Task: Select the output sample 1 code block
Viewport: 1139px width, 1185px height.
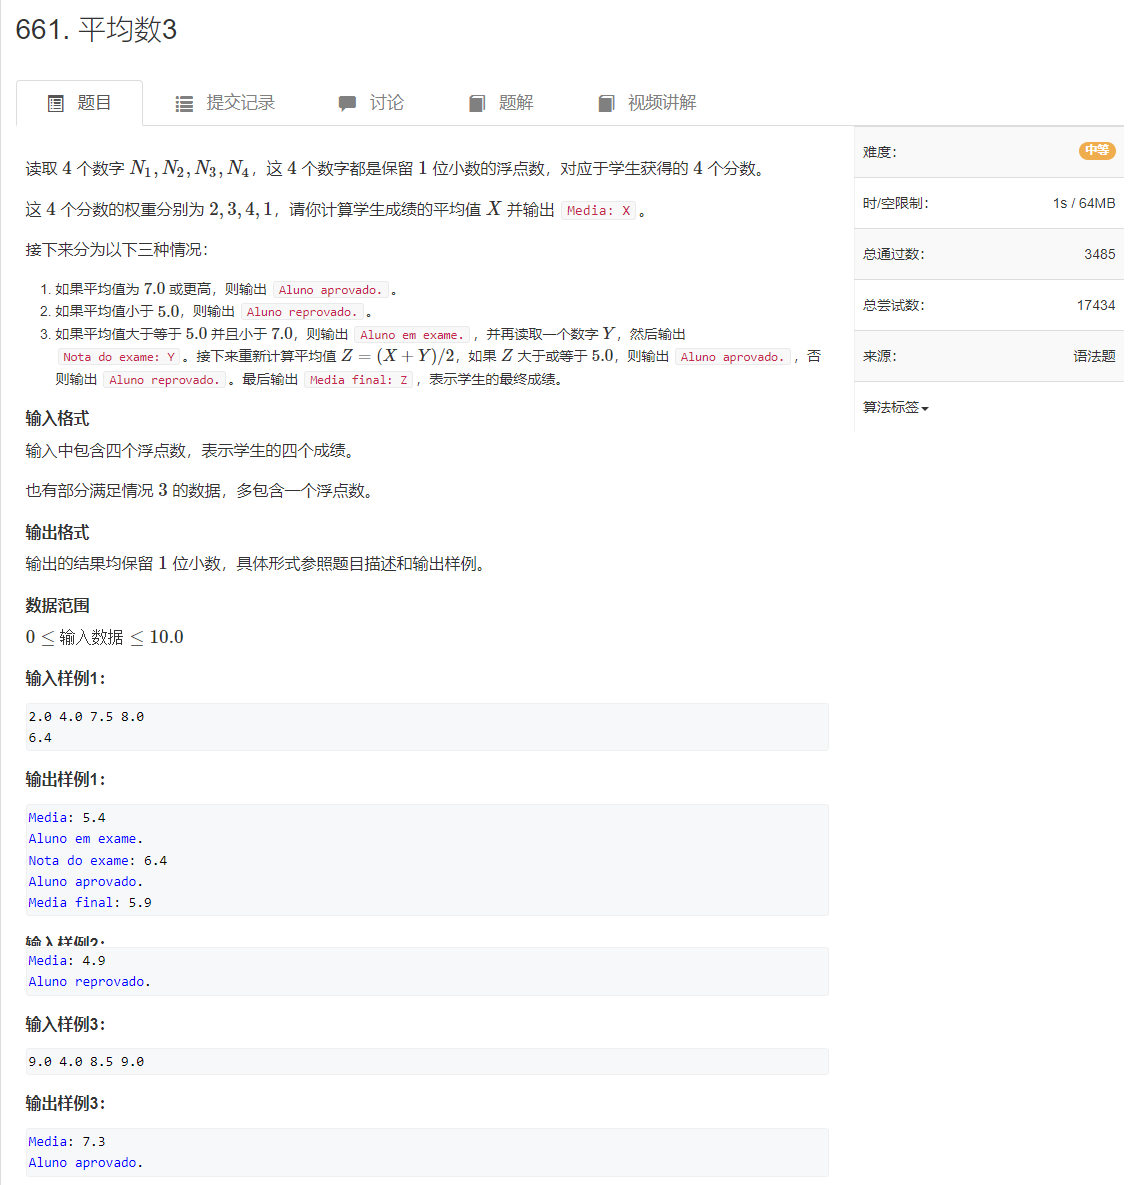Action: point(426,859)
